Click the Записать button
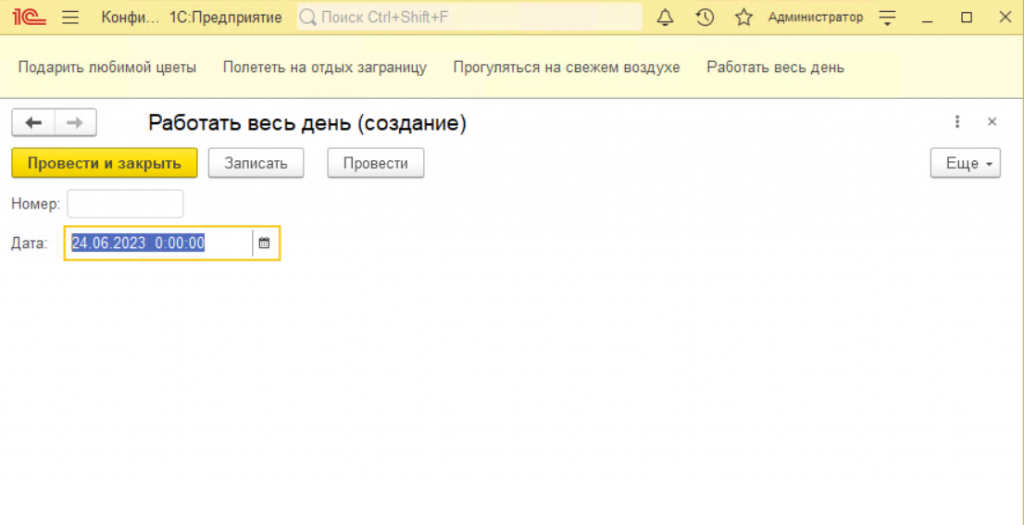Image resolution: width=1024 pixels, height=525 pixels. coord(256,163)
